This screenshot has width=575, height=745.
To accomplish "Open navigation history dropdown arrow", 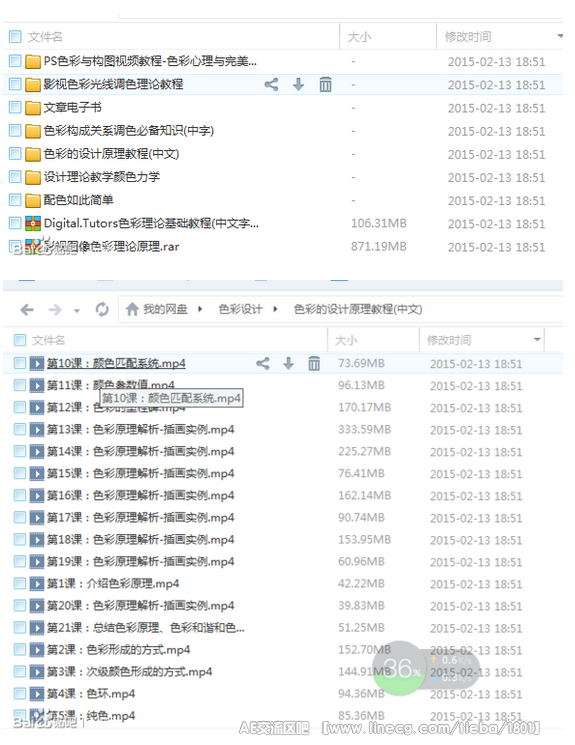I will point(77,311).
